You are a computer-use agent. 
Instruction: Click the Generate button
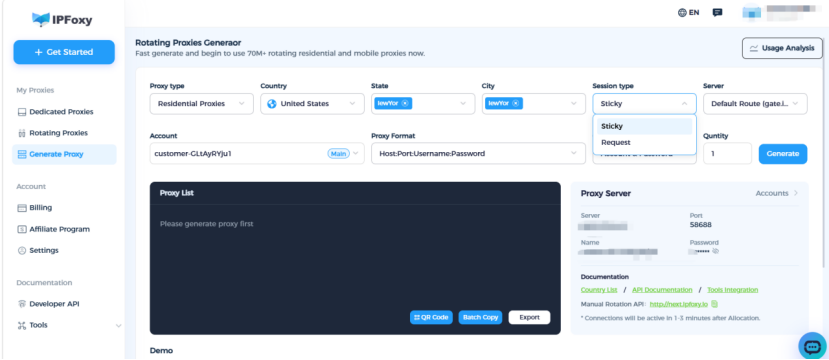[x=783, y=154]
